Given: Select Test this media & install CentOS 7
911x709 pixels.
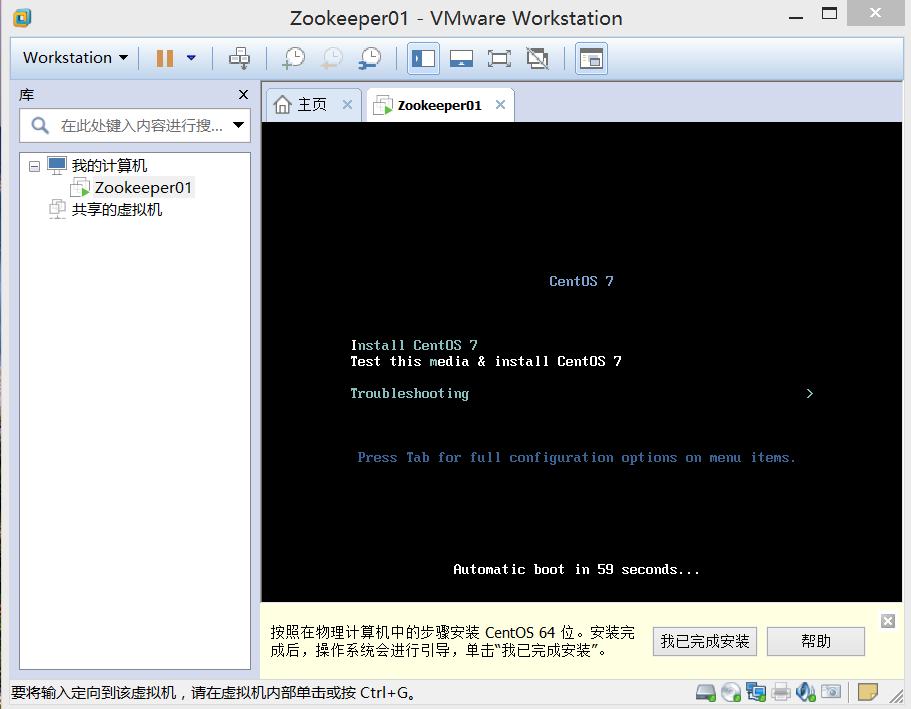Looking at the screenshot, I should click(486, 361).
